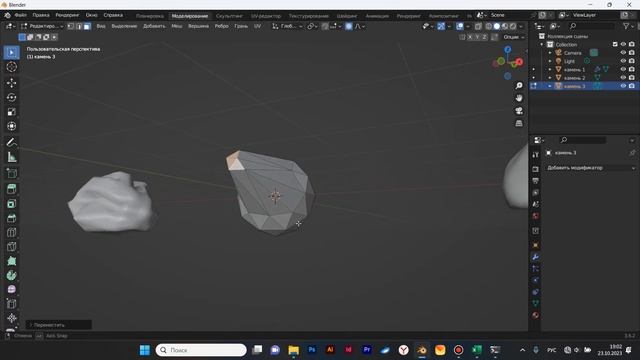Screen dimensions: 640x360
Task: Switch to the UV-редактор workspace tab
Action: [x=266, y=16]
